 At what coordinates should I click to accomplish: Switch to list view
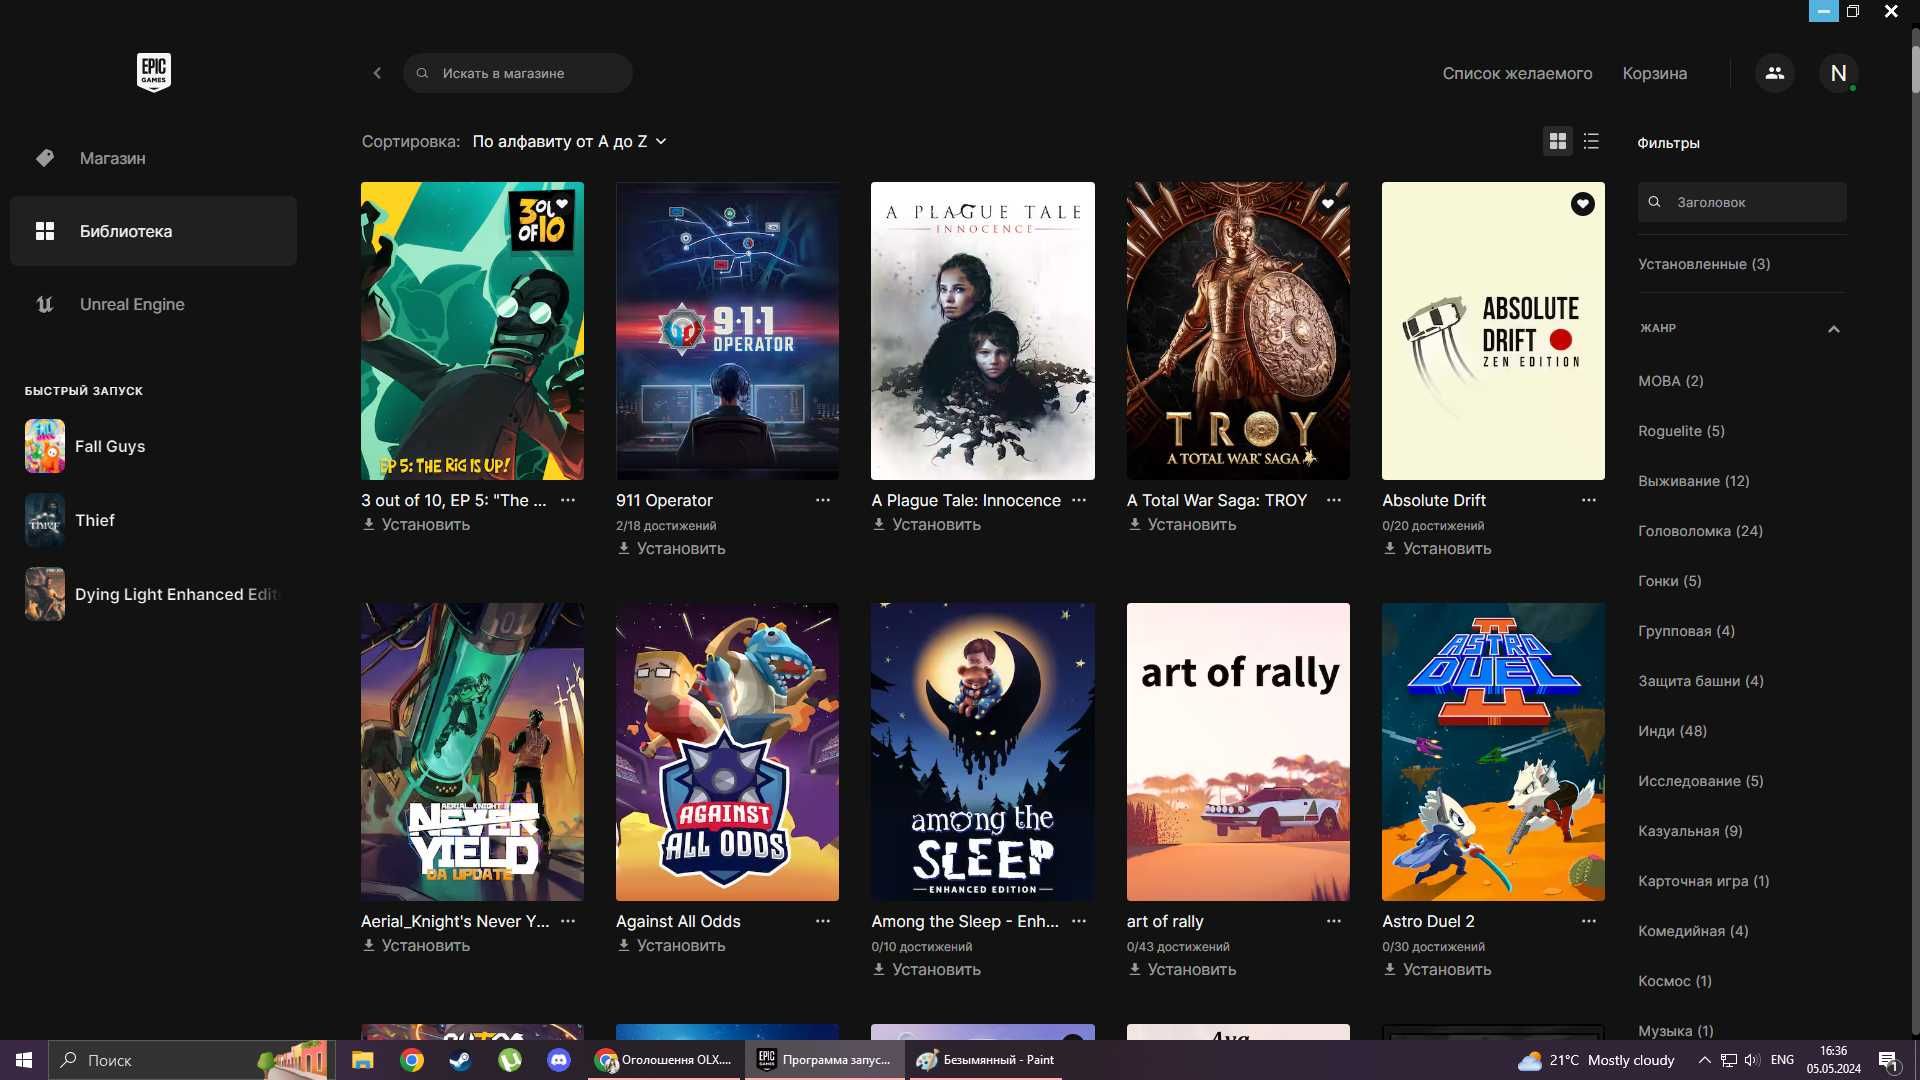[x=1591, y=142]
